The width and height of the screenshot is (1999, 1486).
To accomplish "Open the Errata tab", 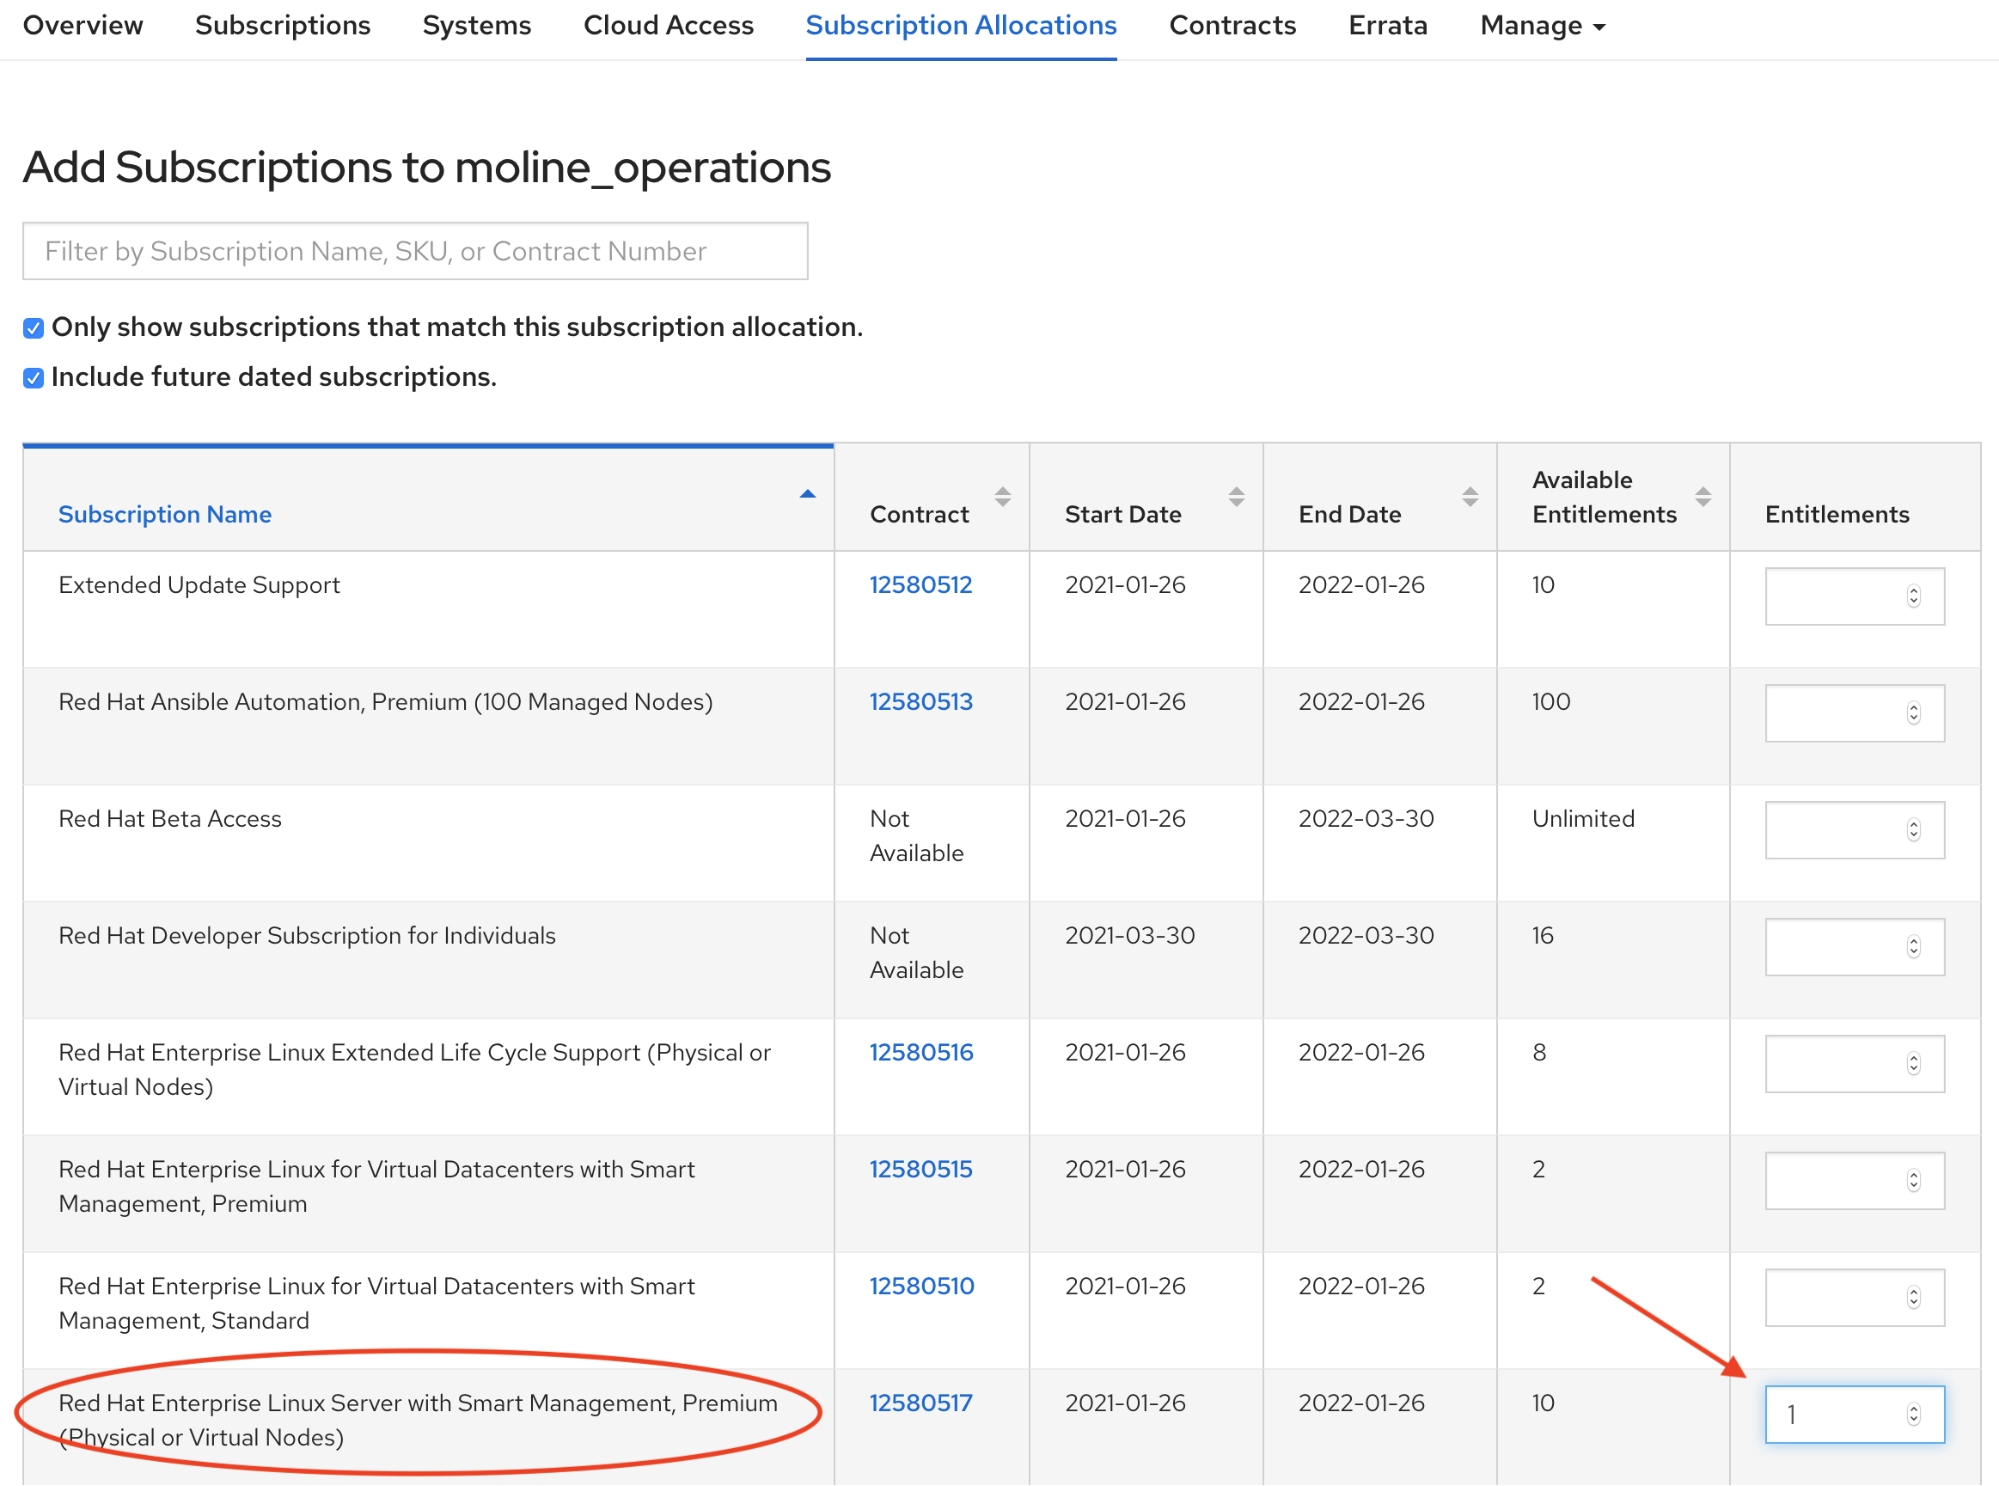I will coord(1387,26).
